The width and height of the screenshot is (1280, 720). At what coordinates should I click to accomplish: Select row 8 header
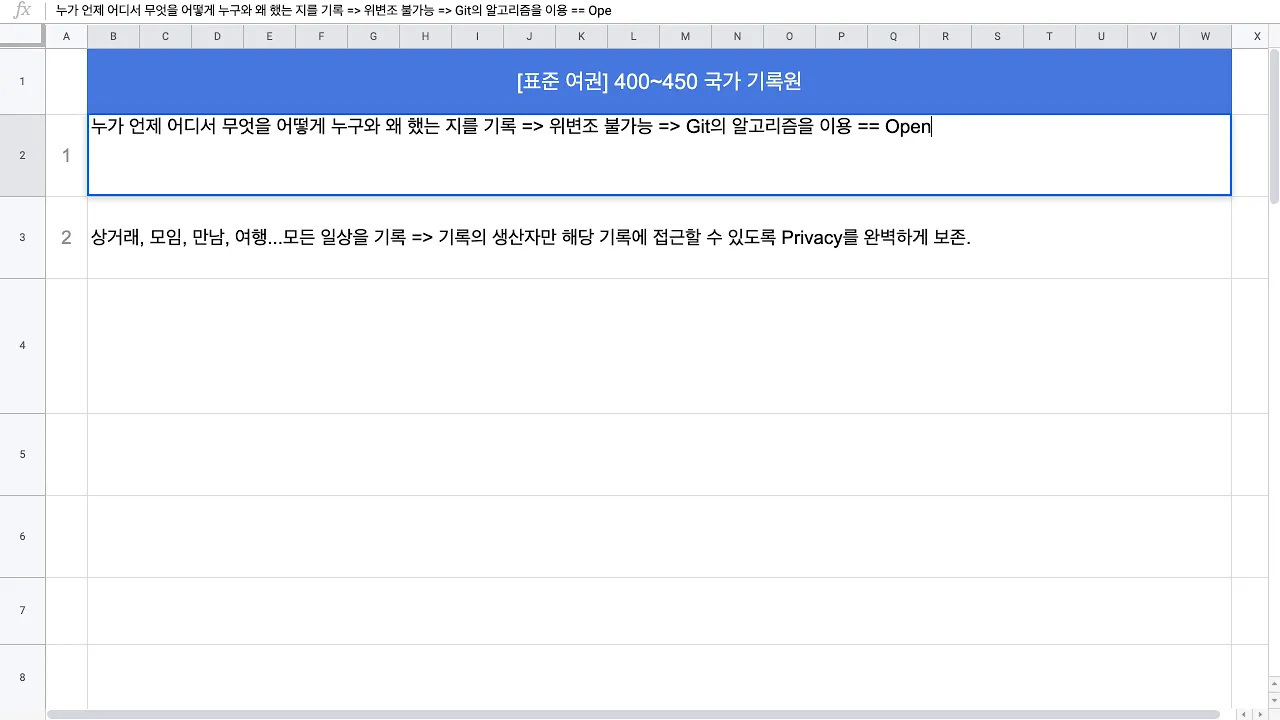pos(22,677)
